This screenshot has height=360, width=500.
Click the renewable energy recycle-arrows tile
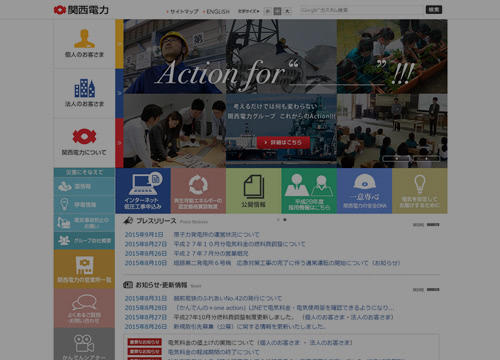198,191
